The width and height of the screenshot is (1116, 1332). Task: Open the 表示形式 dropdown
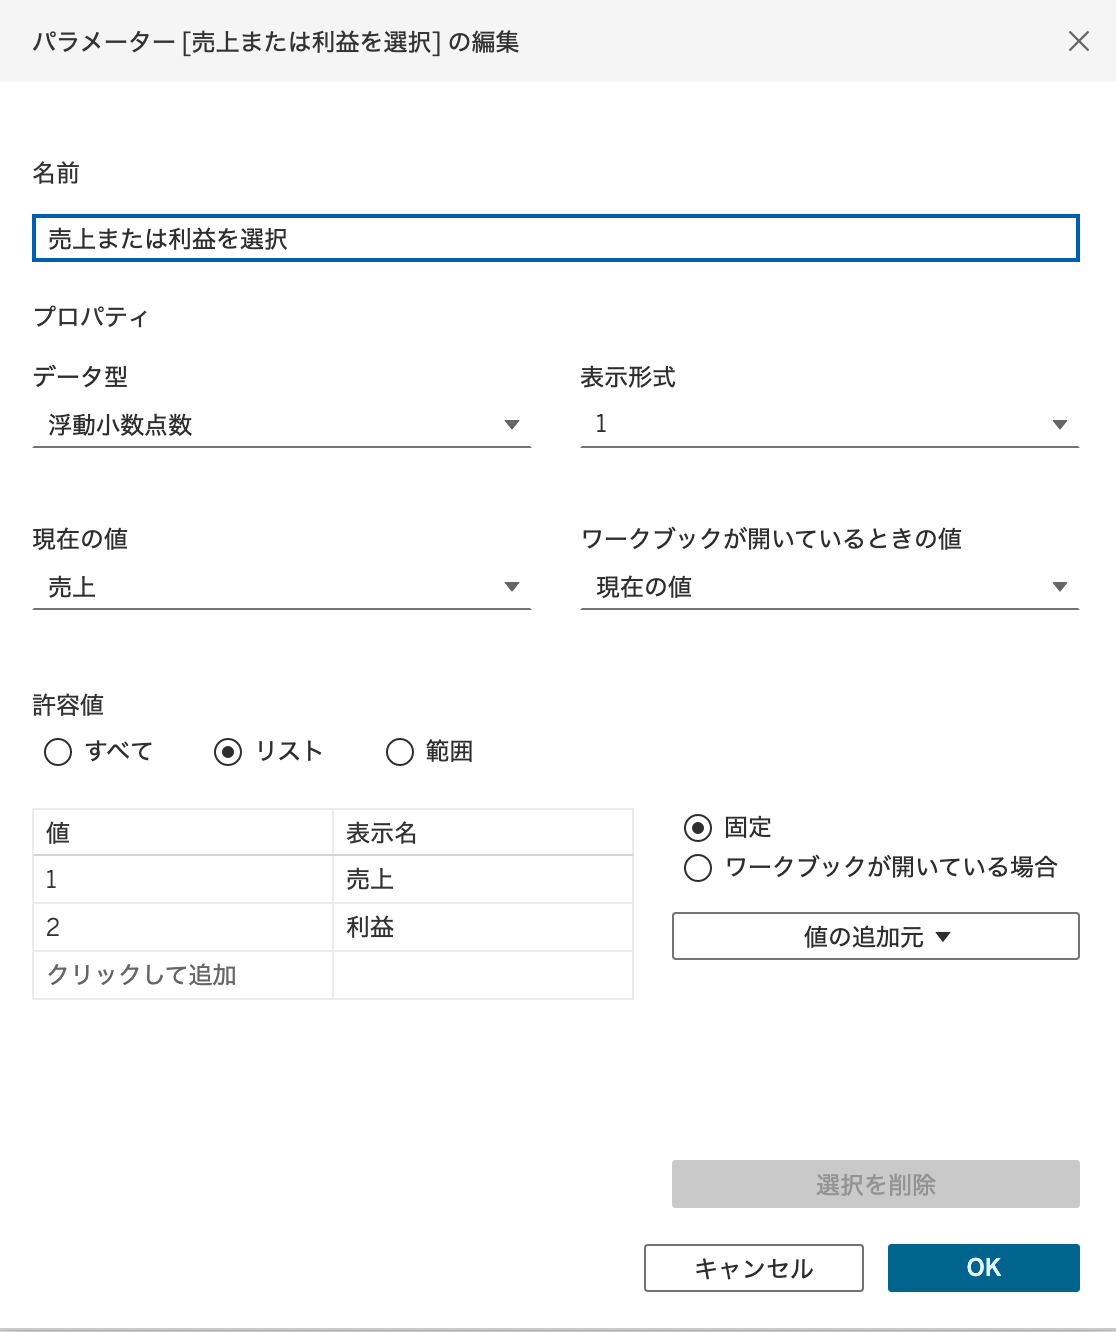830,425
